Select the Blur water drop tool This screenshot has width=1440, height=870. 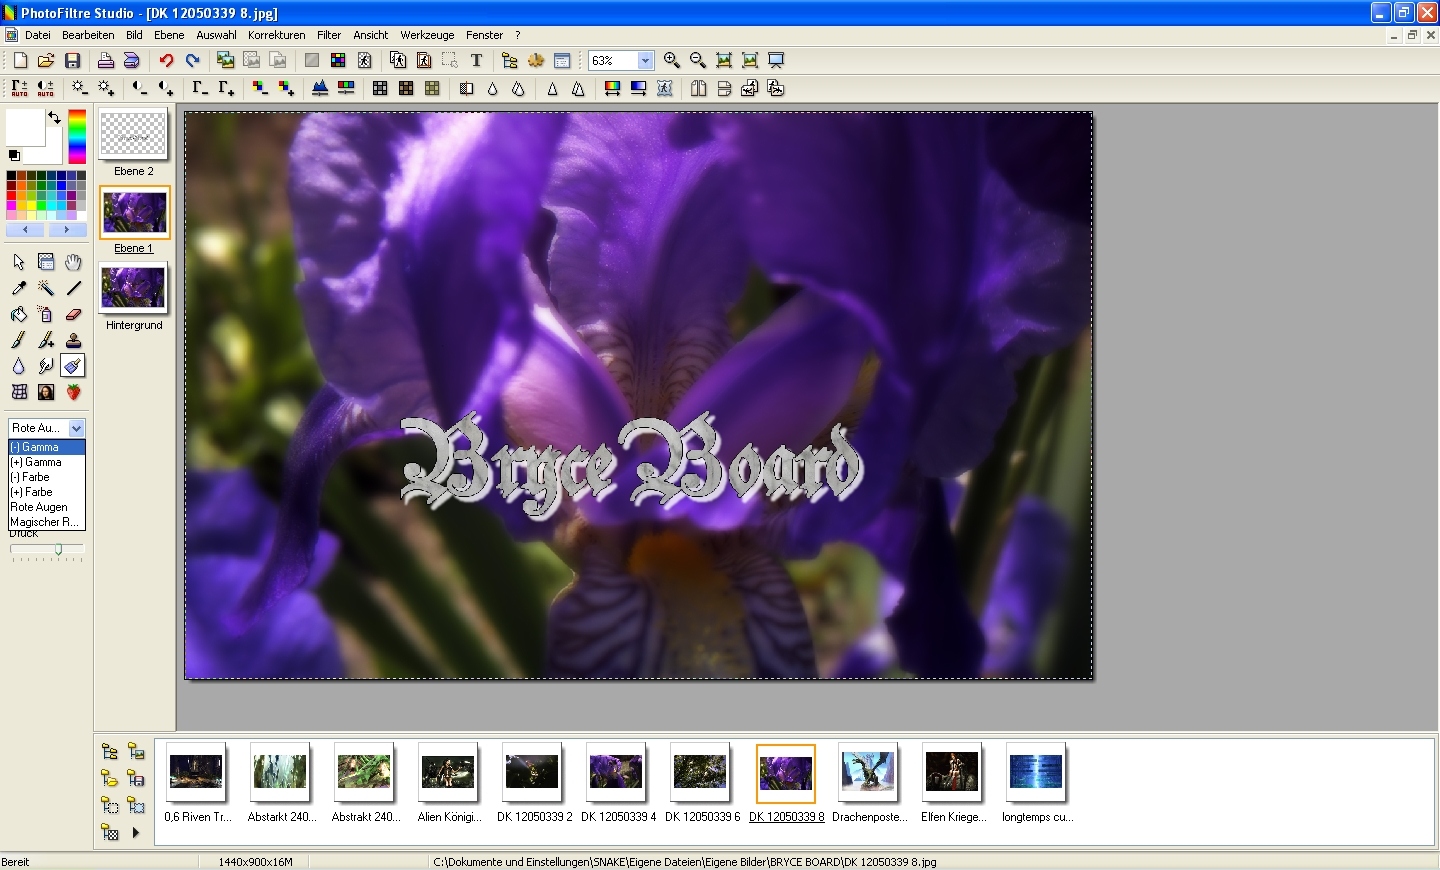pos(19,366)
